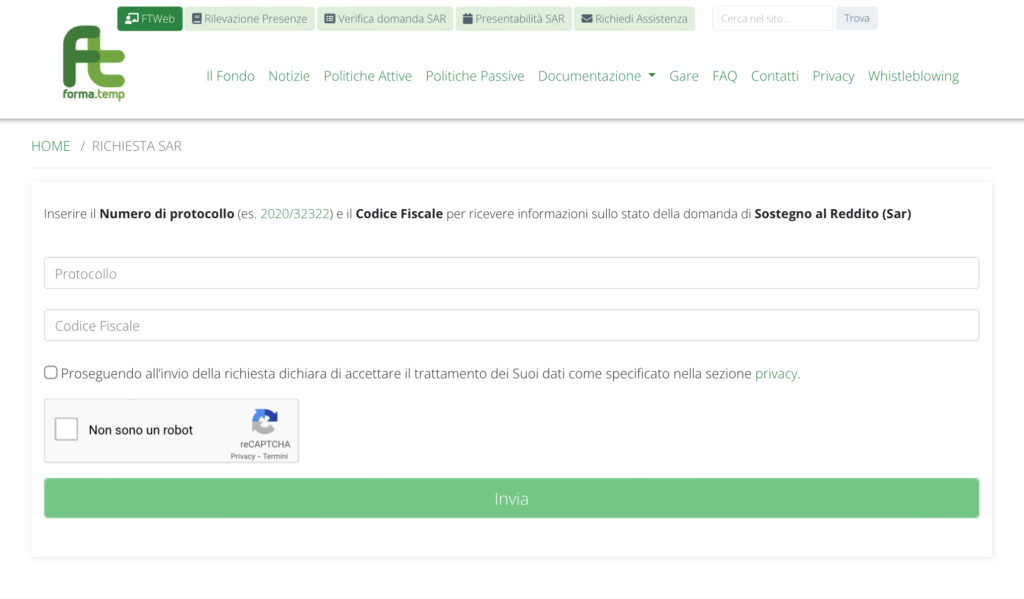The width and height of the screenshot is (1024, 599).
Task: Open the Privacy menu item
Action: pos(833,76)
